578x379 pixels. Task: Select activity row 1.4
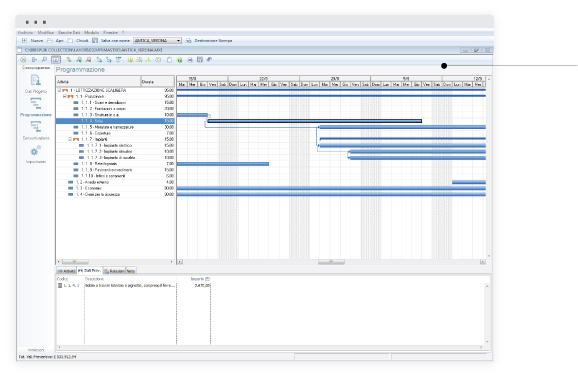click(115, 194)
